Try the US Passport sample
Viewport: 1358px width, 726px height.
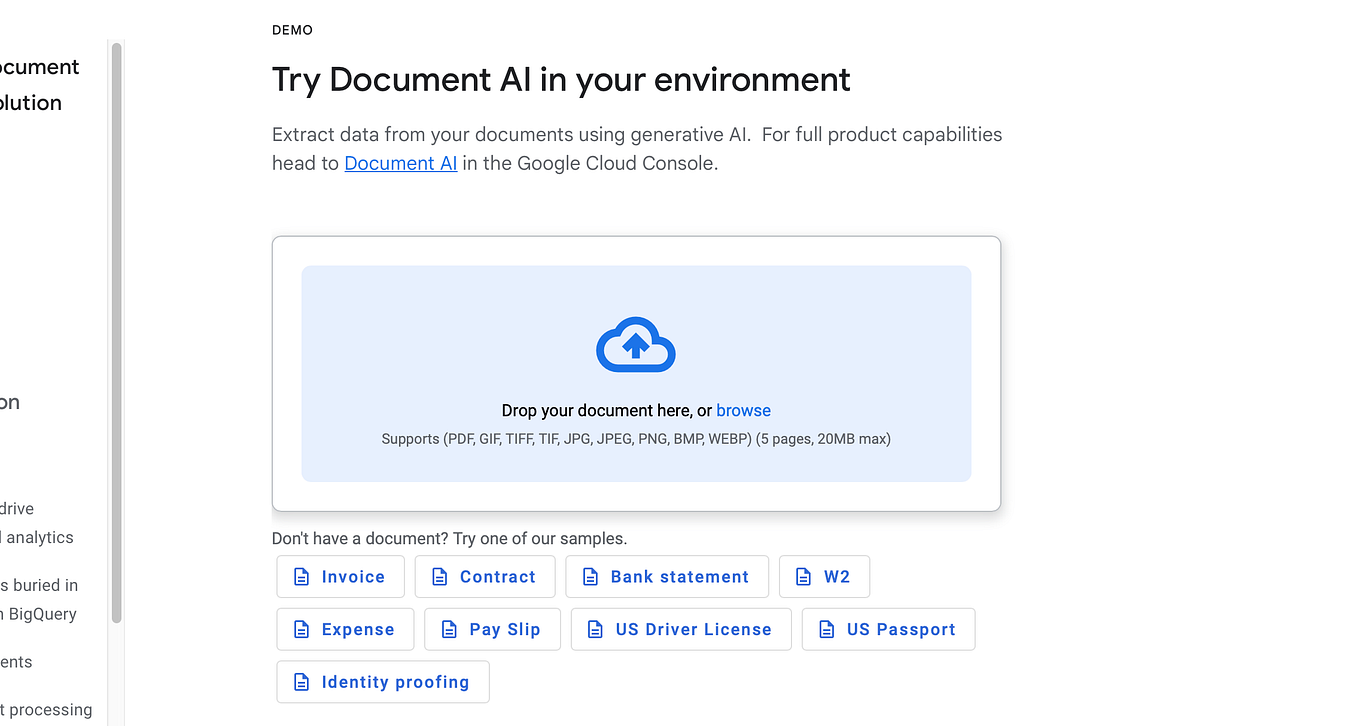[888, 629]
